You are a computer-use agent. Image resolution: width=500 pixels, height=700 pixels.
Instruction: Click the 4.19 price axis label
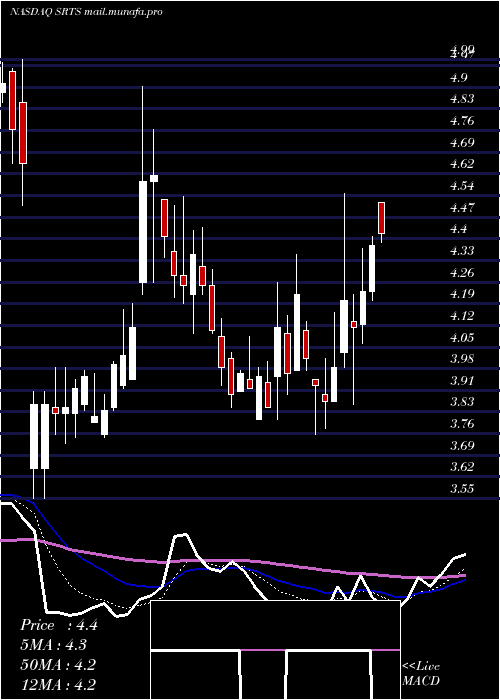(x=462, y=294)
